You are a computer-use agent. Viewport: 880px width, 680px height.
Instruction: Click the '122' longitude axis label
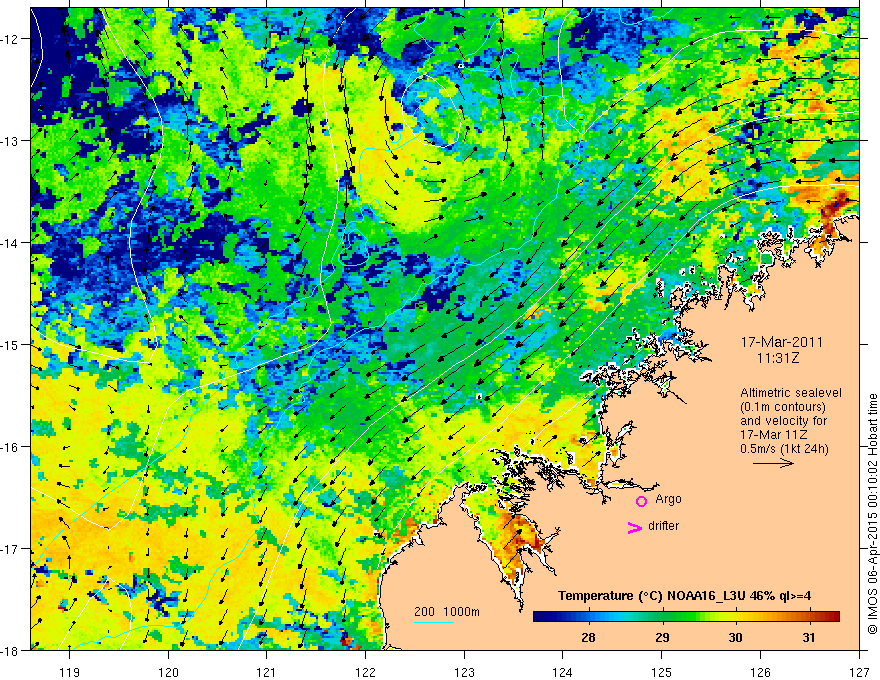pyautogui.click(x=365, y=672)
